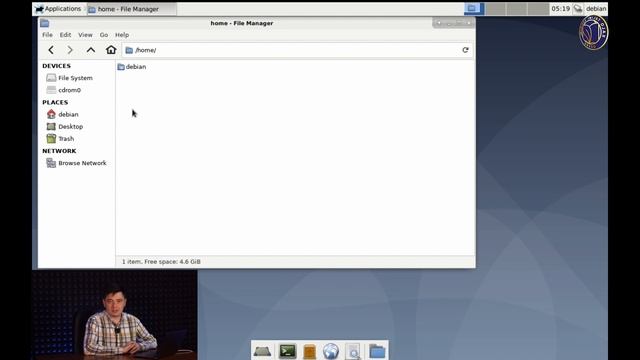Open Desktop in the Places sidebar
The height and width of the screenshot is (360, 640).
[65, 127]
